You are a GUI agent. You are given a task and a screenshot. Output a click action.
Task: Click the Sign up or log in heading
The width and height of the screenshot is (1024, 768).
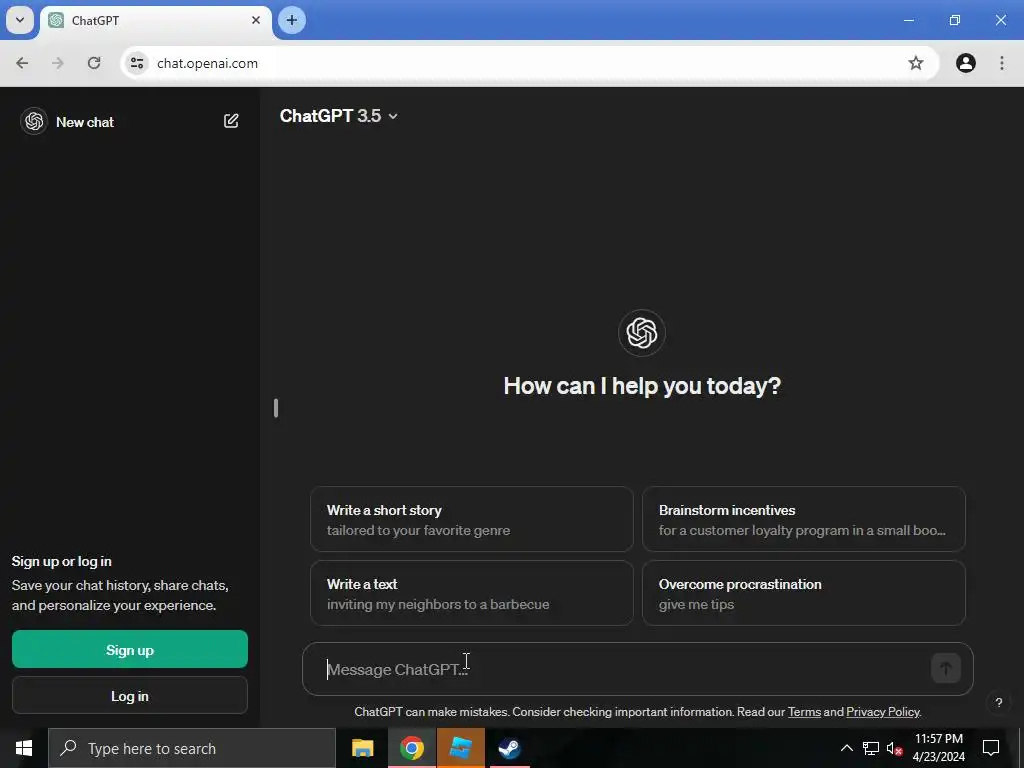coord(61,561)
